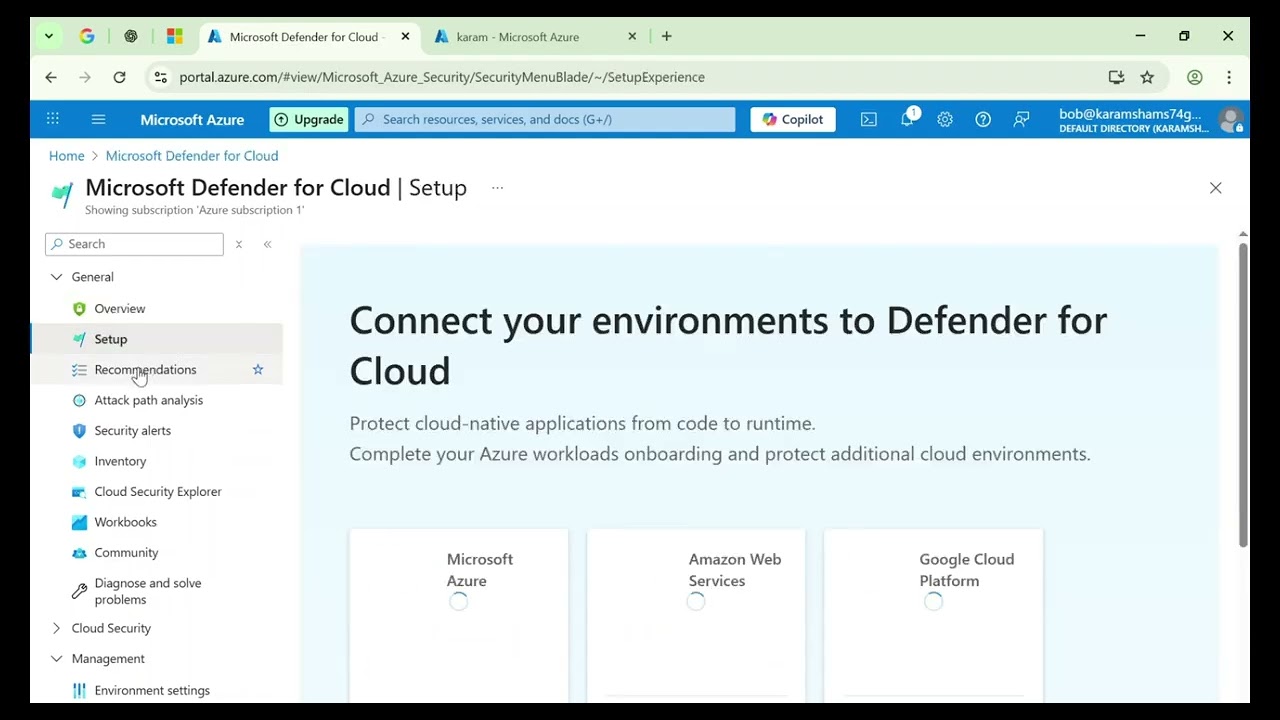Click Microsoft Defender for Cloud breadcrumb
The height and width of the screenshot is (720, 1280).
coord(192,156)
